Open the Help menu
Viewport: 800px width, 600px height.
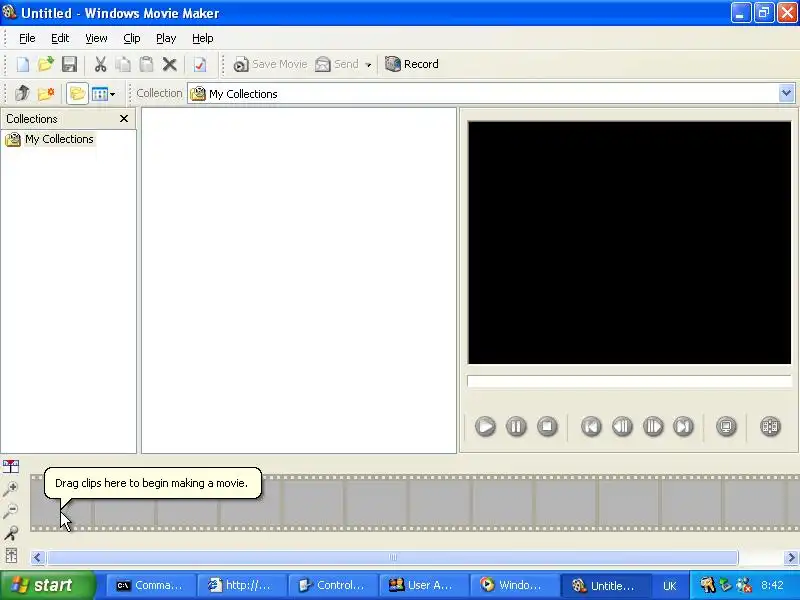[203, 38]
